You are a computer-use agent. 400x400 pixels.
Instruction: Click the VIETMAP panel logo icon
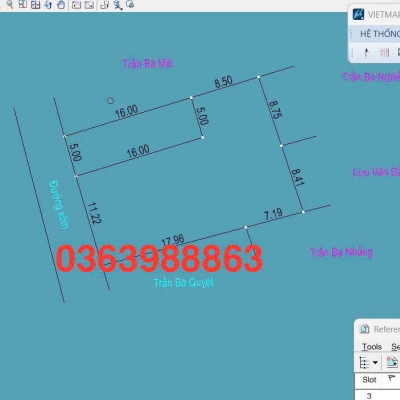(x=358, y=14)
